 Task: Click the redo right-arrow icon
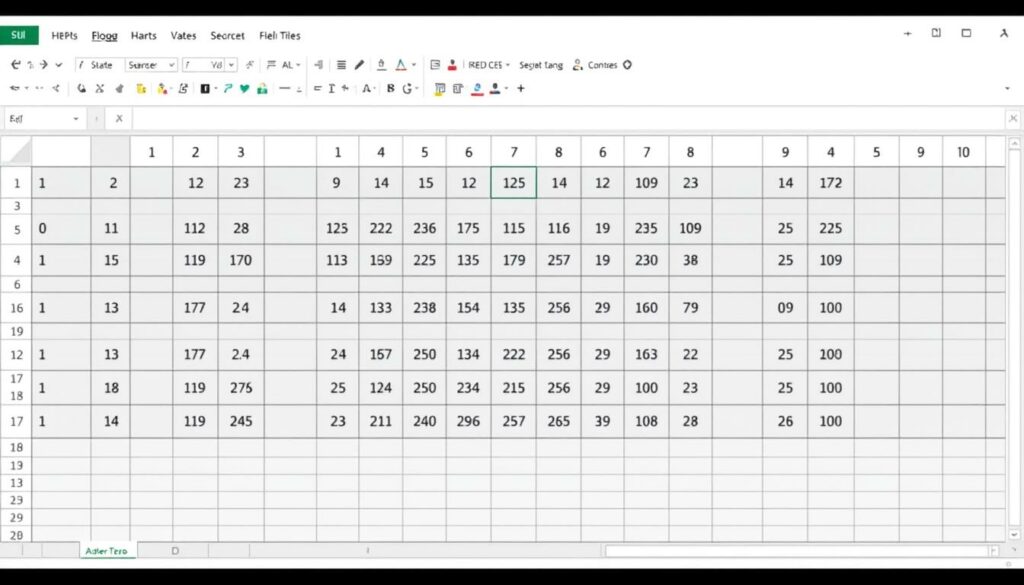pos(44,65)
